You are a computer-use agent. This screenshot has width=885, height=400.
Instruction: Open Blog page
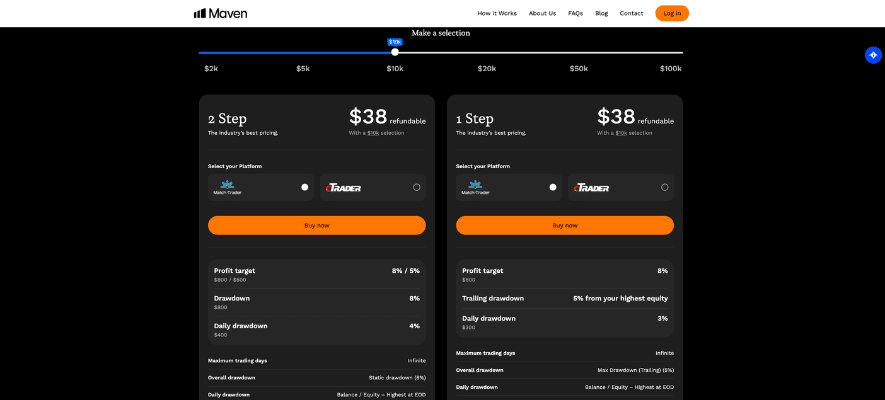602,14
